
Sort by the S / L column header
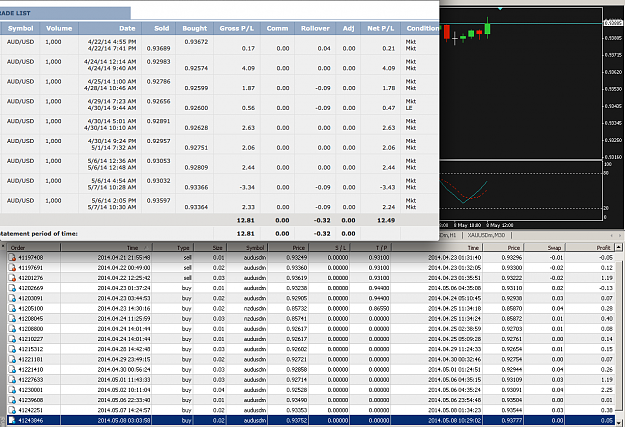click(329, 248)
